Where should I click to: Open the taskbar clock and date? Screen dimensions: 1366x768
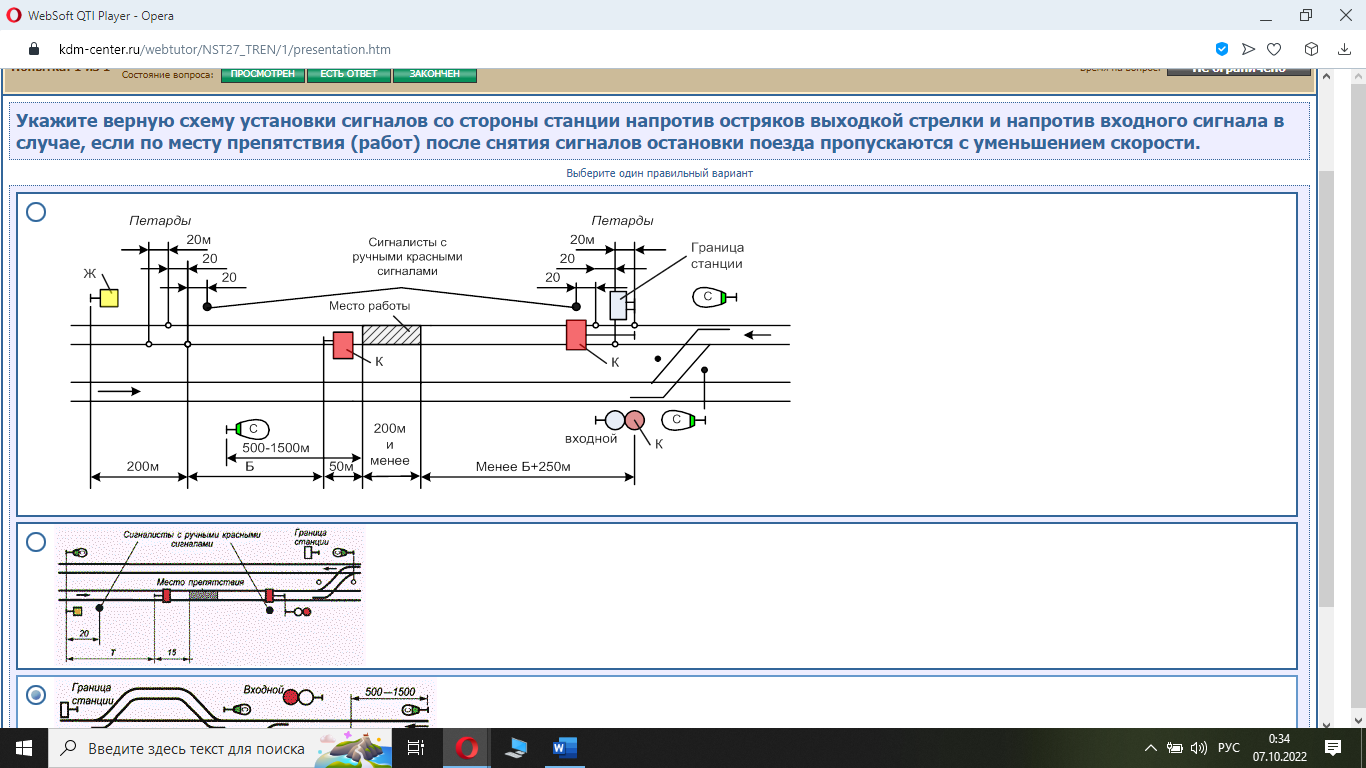tap(1279, 748)
